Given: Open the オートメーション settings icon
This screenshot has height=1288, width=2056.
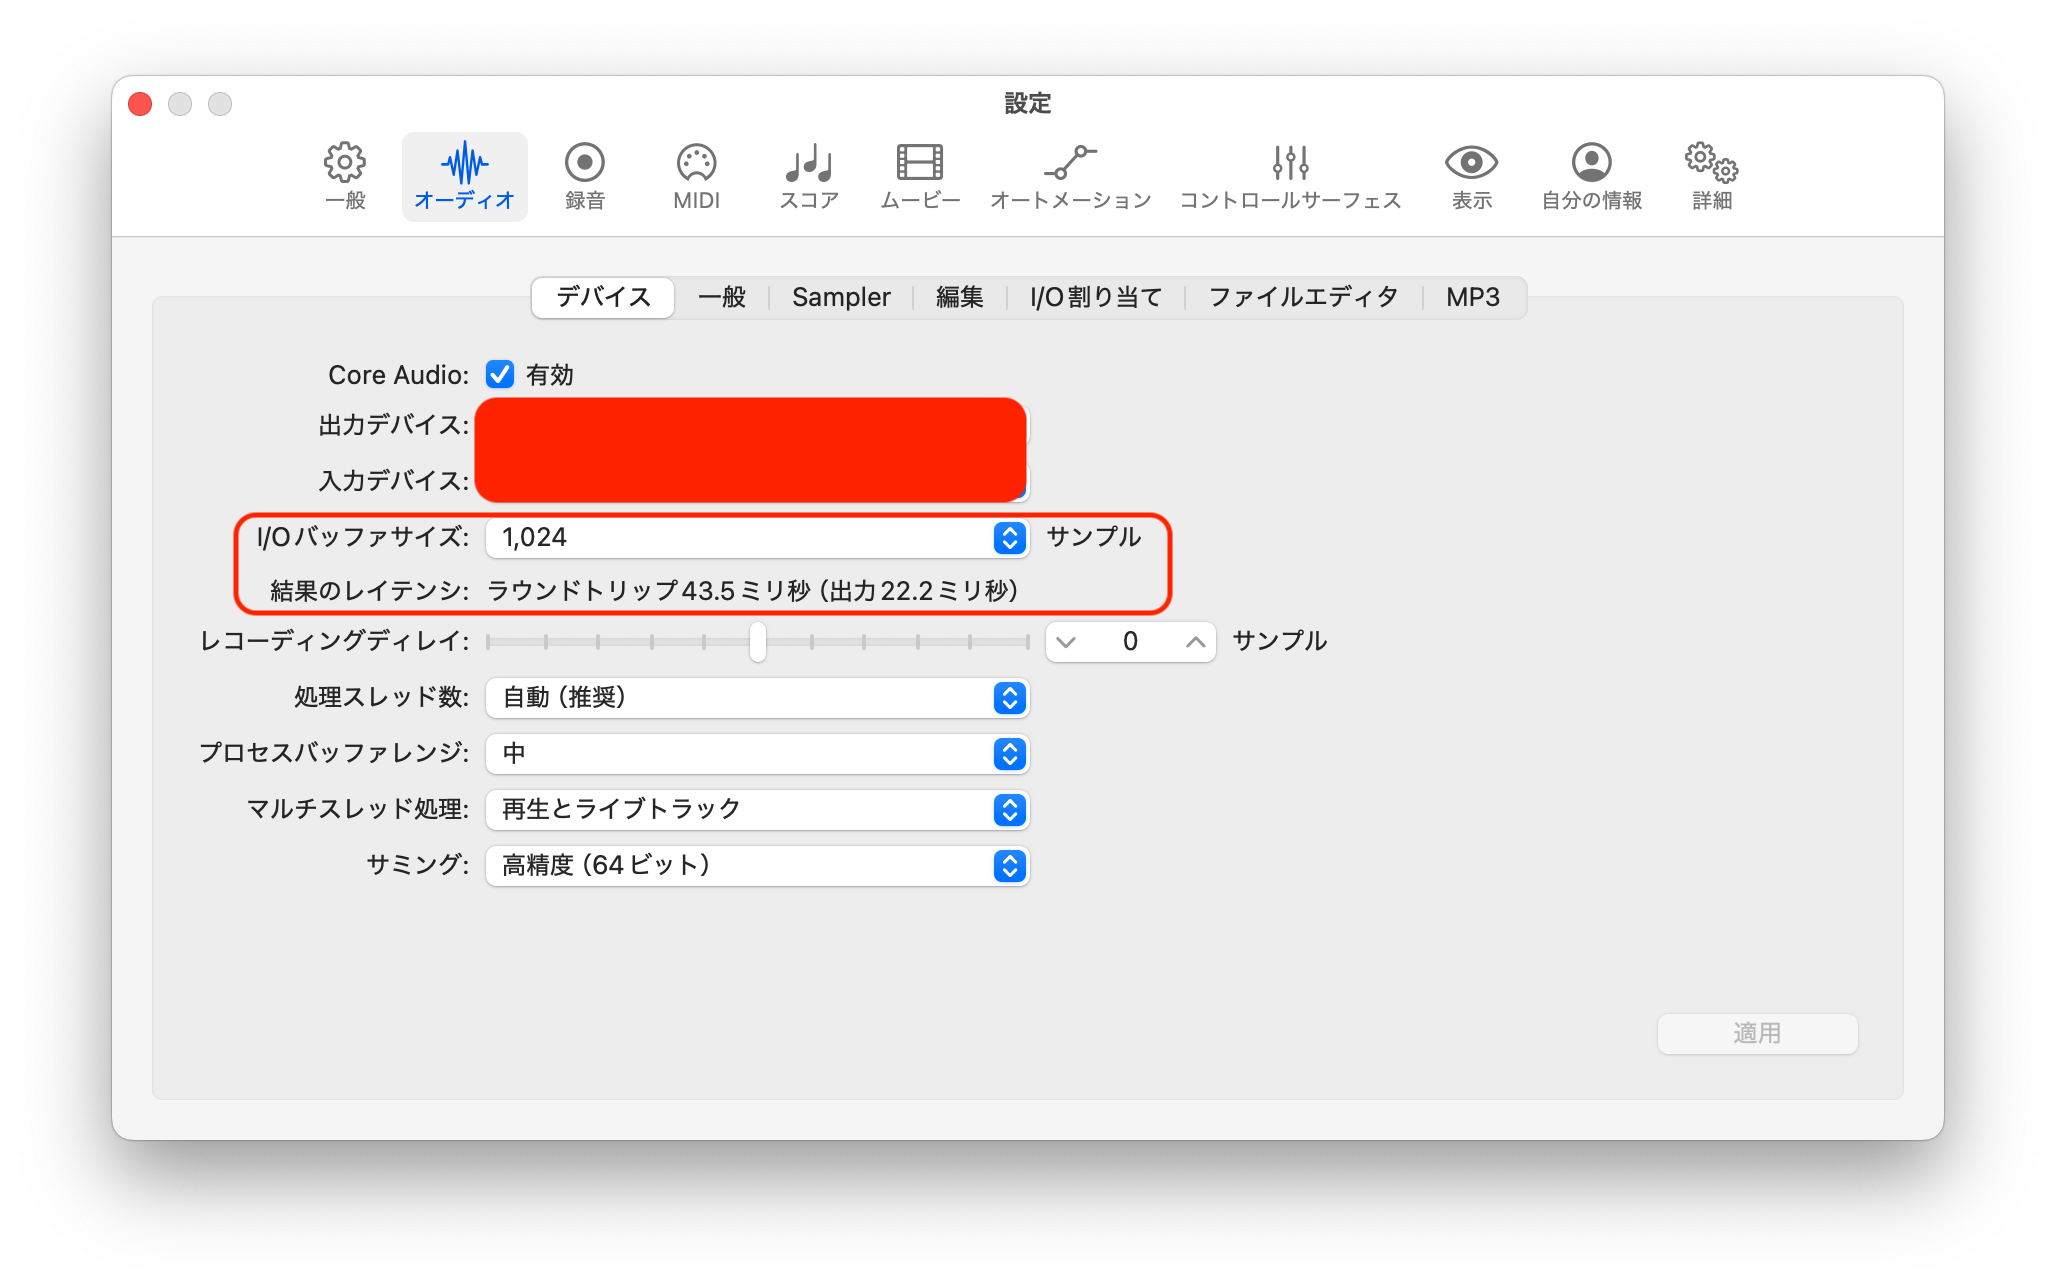Looking at the screenshot, I should pyautogui.click(x=1070, y=164).
